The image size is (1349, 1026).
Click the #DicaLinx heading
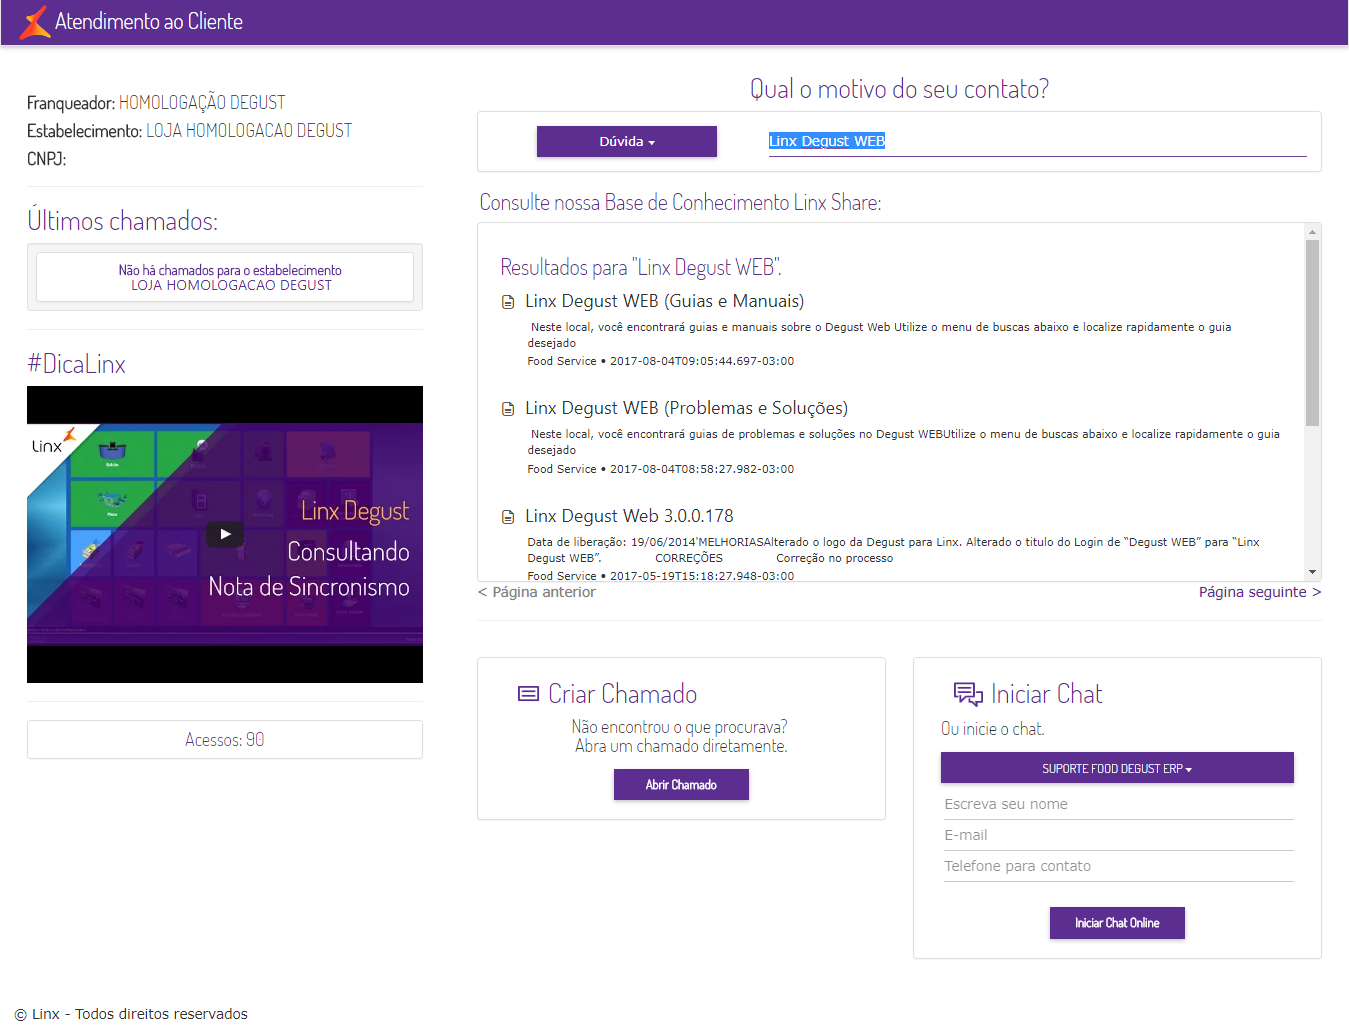tap(77, 364)
